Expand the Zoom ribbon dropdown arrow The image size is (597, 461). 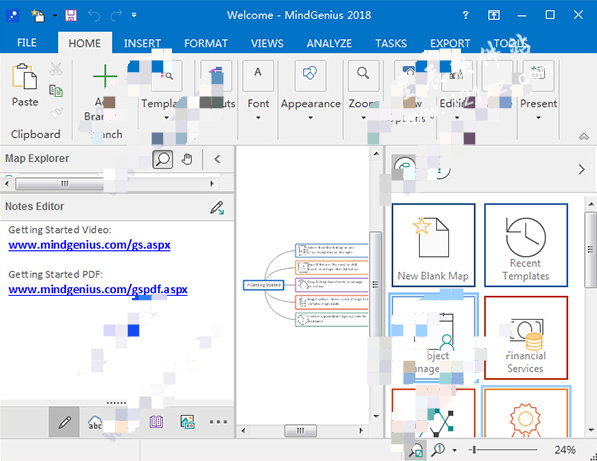pyautogui.click(x=363, y=118)
